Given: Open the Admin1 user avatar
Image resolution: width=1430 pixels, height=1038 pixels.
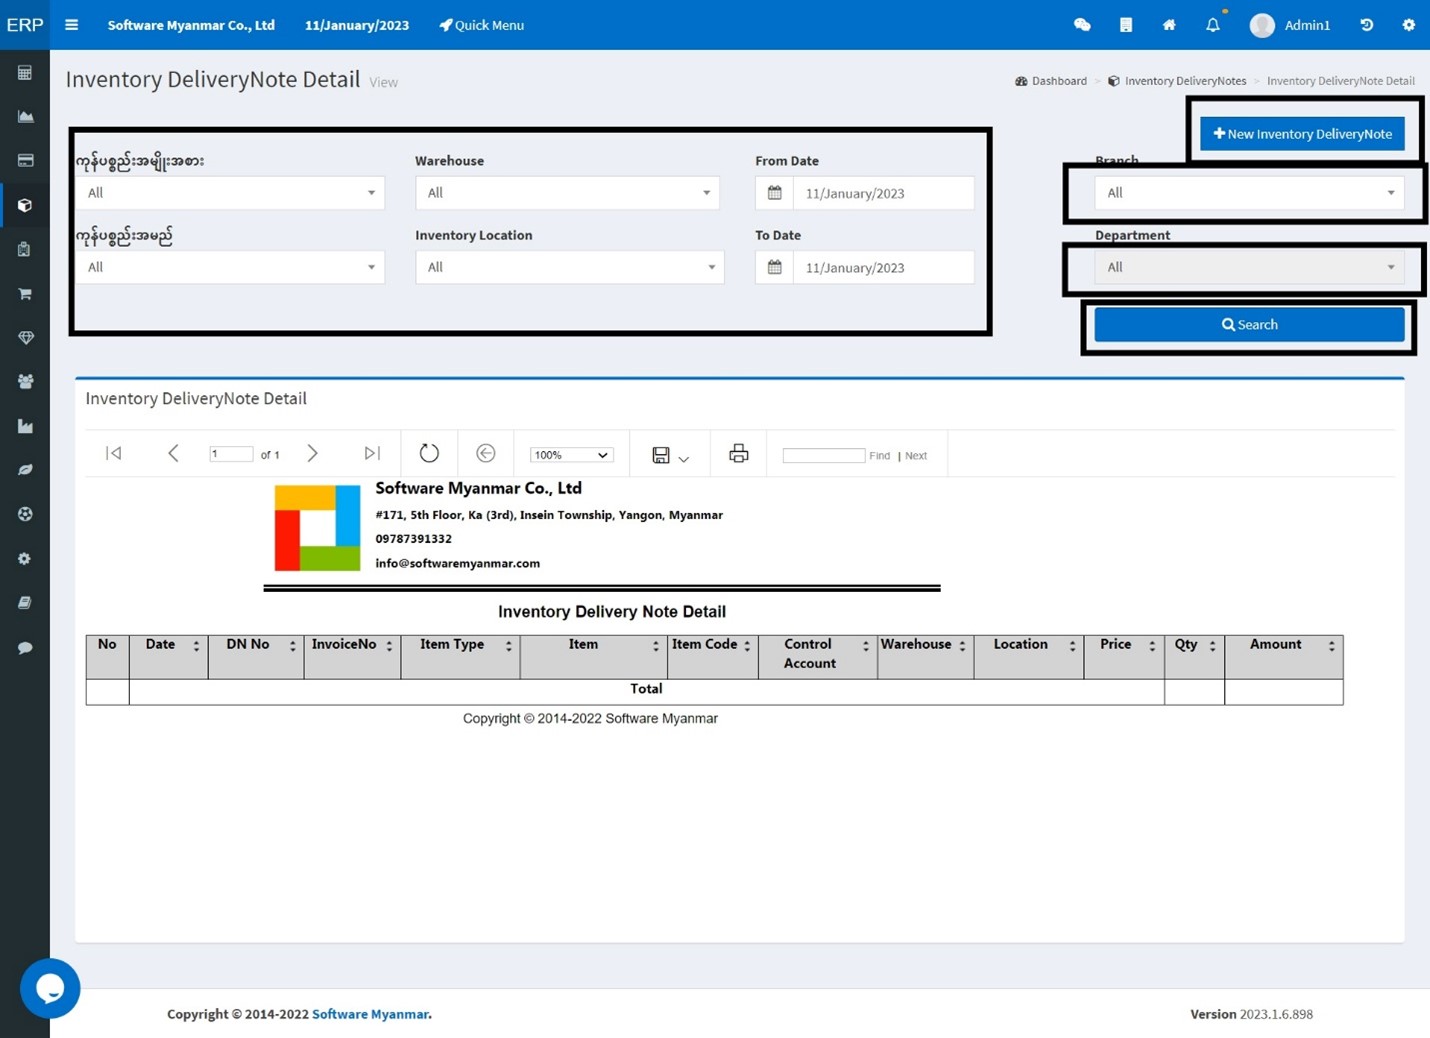Looking at the screenshot, I should tap(1262, 25).
